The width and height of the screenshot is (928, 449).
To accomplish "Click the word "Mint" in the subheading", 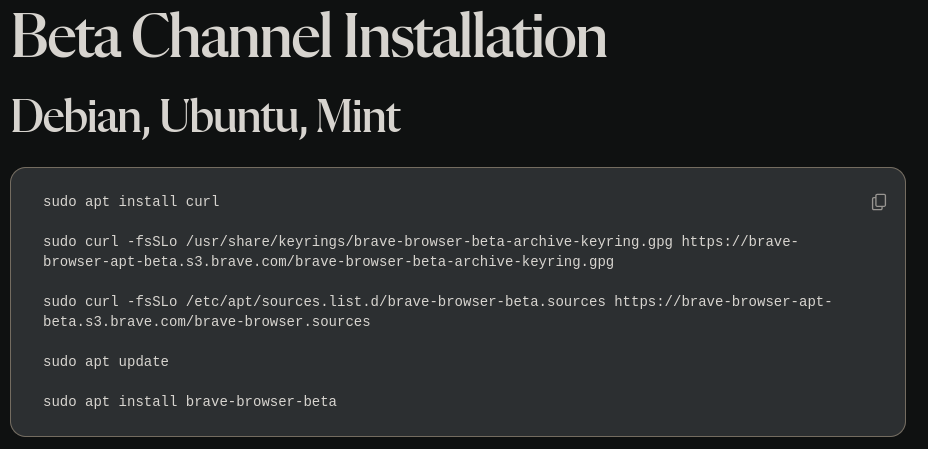I will pyautogui.click(x=358, y=116).
